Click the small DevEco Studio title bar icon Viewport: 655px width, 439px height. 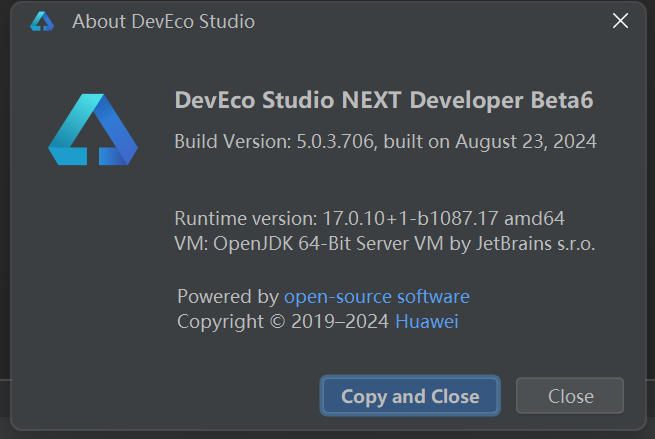(x=42, y=21)
